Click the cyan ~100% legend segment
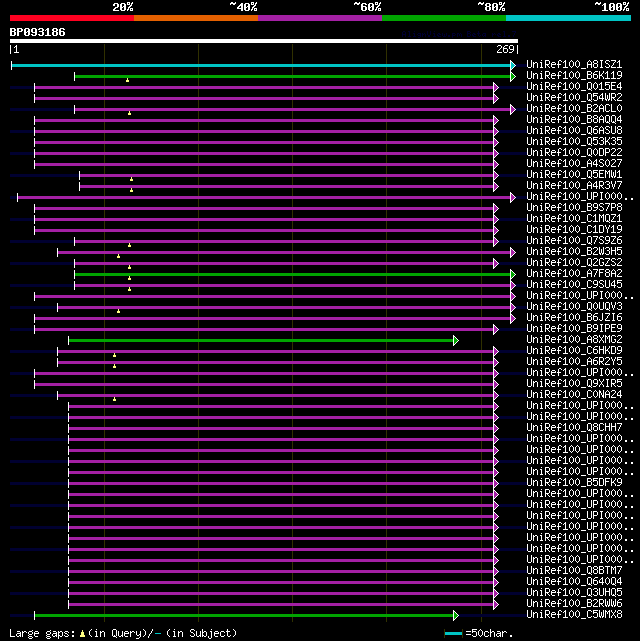The width and height of the screenshot is (640, 641). point(568,18)
